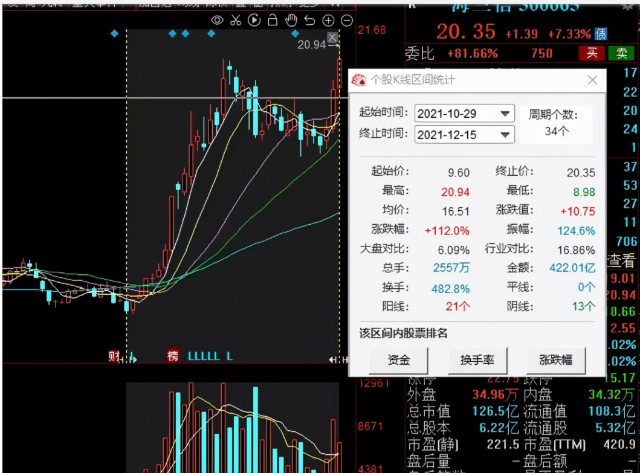Click the 资金 ranking button

(x=398, y=360)
